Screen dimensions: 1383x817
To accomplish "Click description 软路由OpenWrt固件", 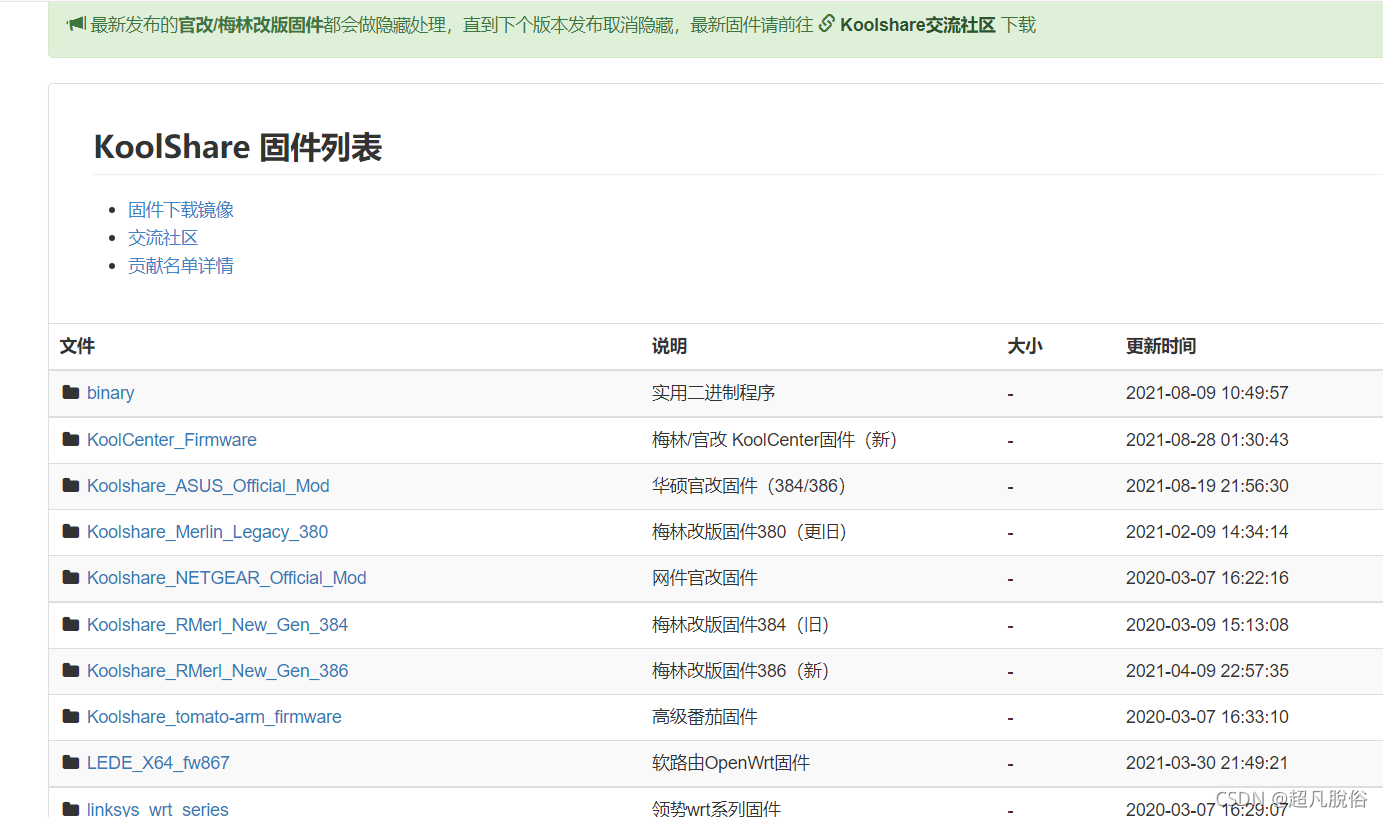I will tap(731, 763).
